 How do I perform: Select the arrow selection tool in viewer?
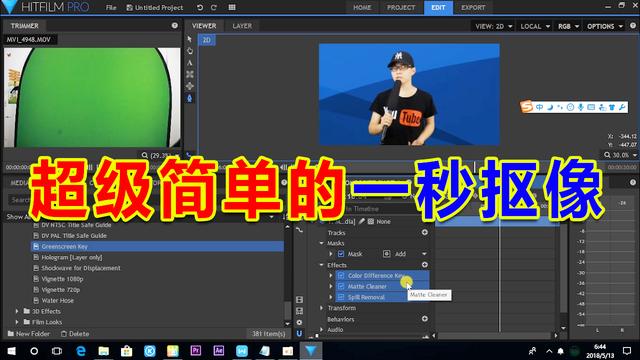[190, 39]
